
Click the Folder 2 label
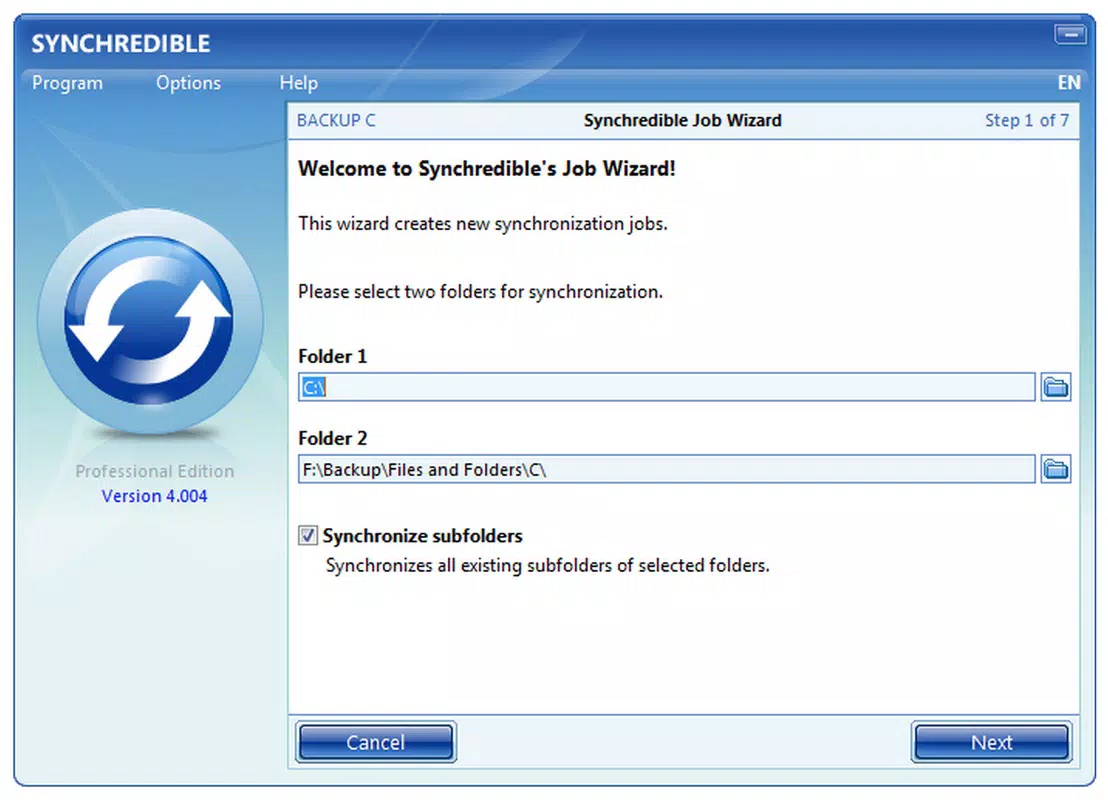tap(333, 438)
